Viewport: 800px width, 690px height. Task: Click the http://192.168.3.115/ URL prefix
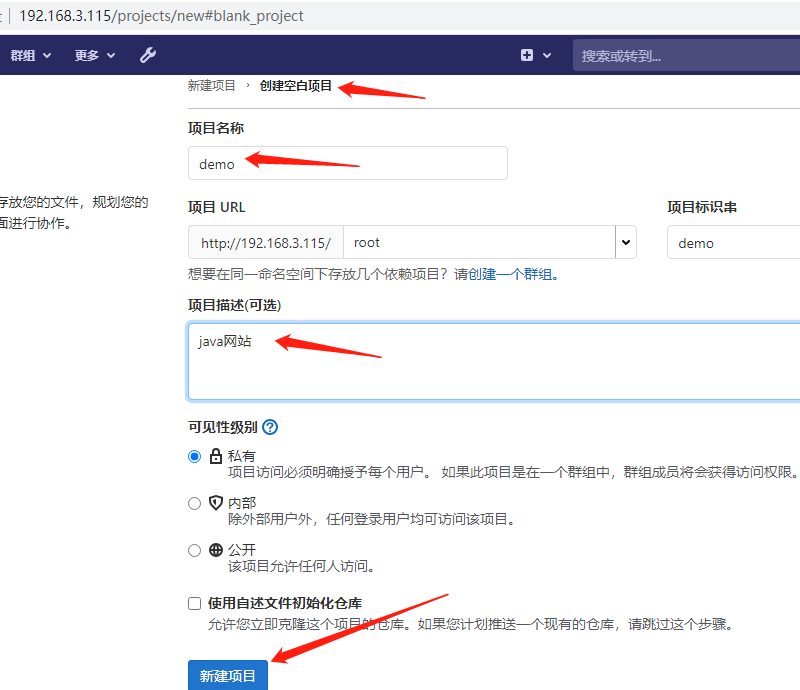coord(266,242)
